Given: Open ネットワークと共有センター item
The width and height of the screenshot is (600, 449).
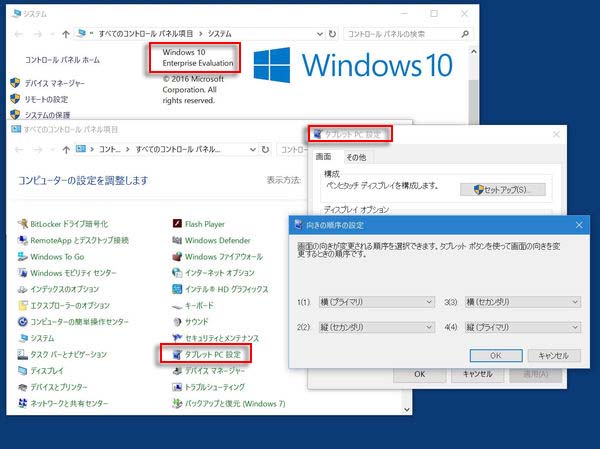Looking at the screenshot, I should 63,403.
